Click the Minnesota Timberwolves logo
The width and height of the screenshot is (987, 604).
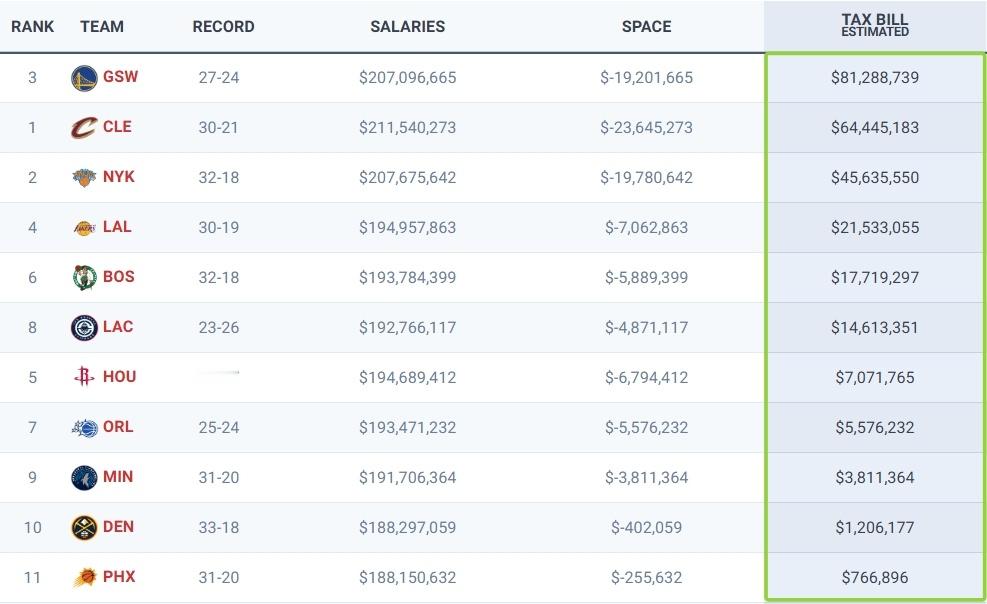(x=84, y=478)
